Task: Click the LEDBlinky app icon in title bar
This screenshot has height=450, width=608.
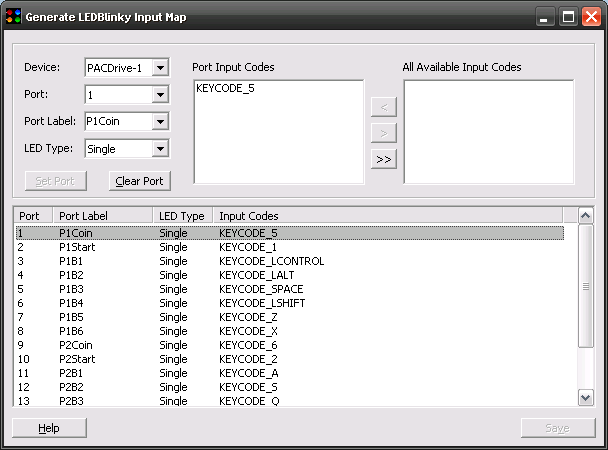Action: 13,17
